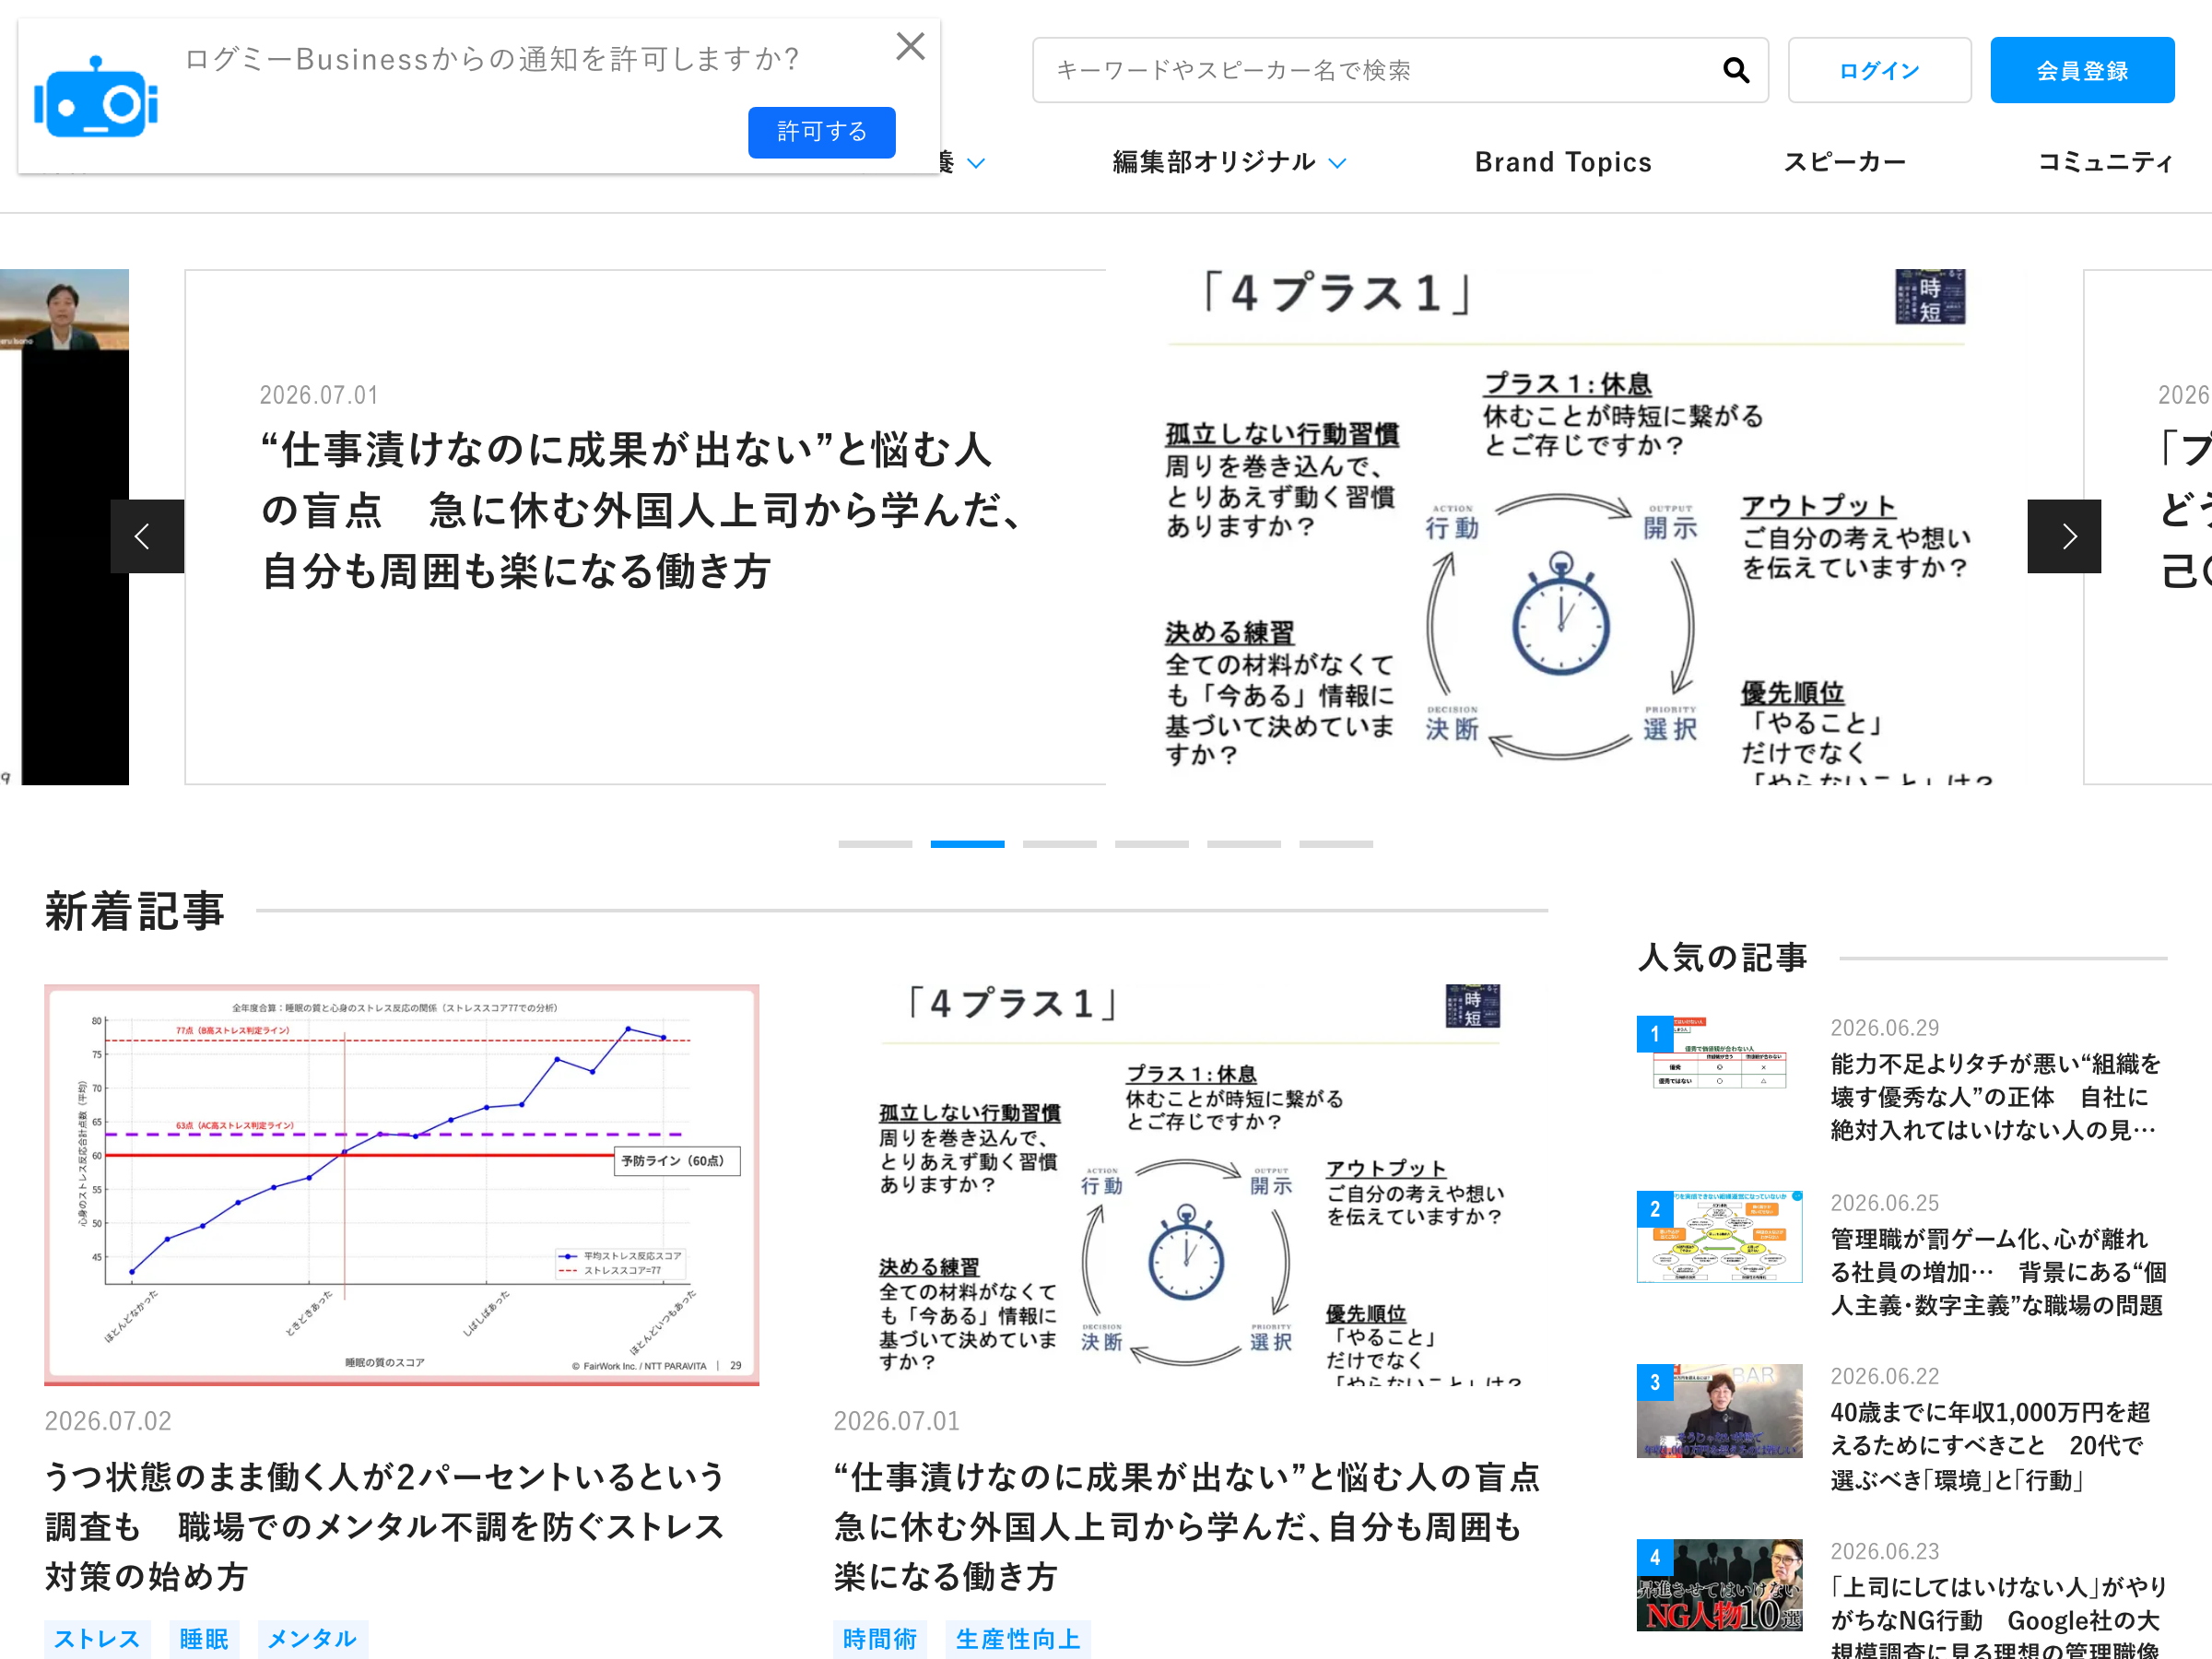Open the 40歳までに年収1,000万円 article
This screenshot has height=1659, width=2212.
[1990, 1446]
